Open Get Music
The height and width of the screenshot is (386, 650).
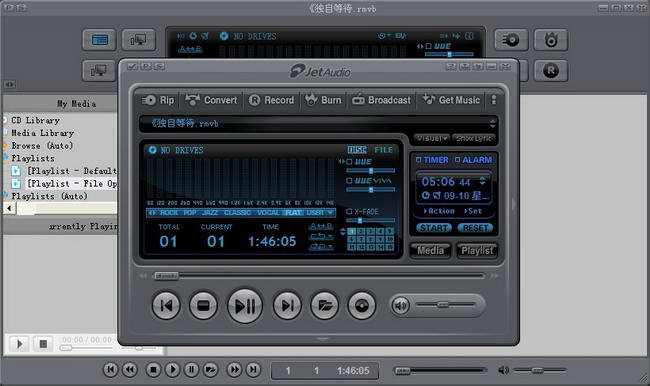click(x=451, y=100)
